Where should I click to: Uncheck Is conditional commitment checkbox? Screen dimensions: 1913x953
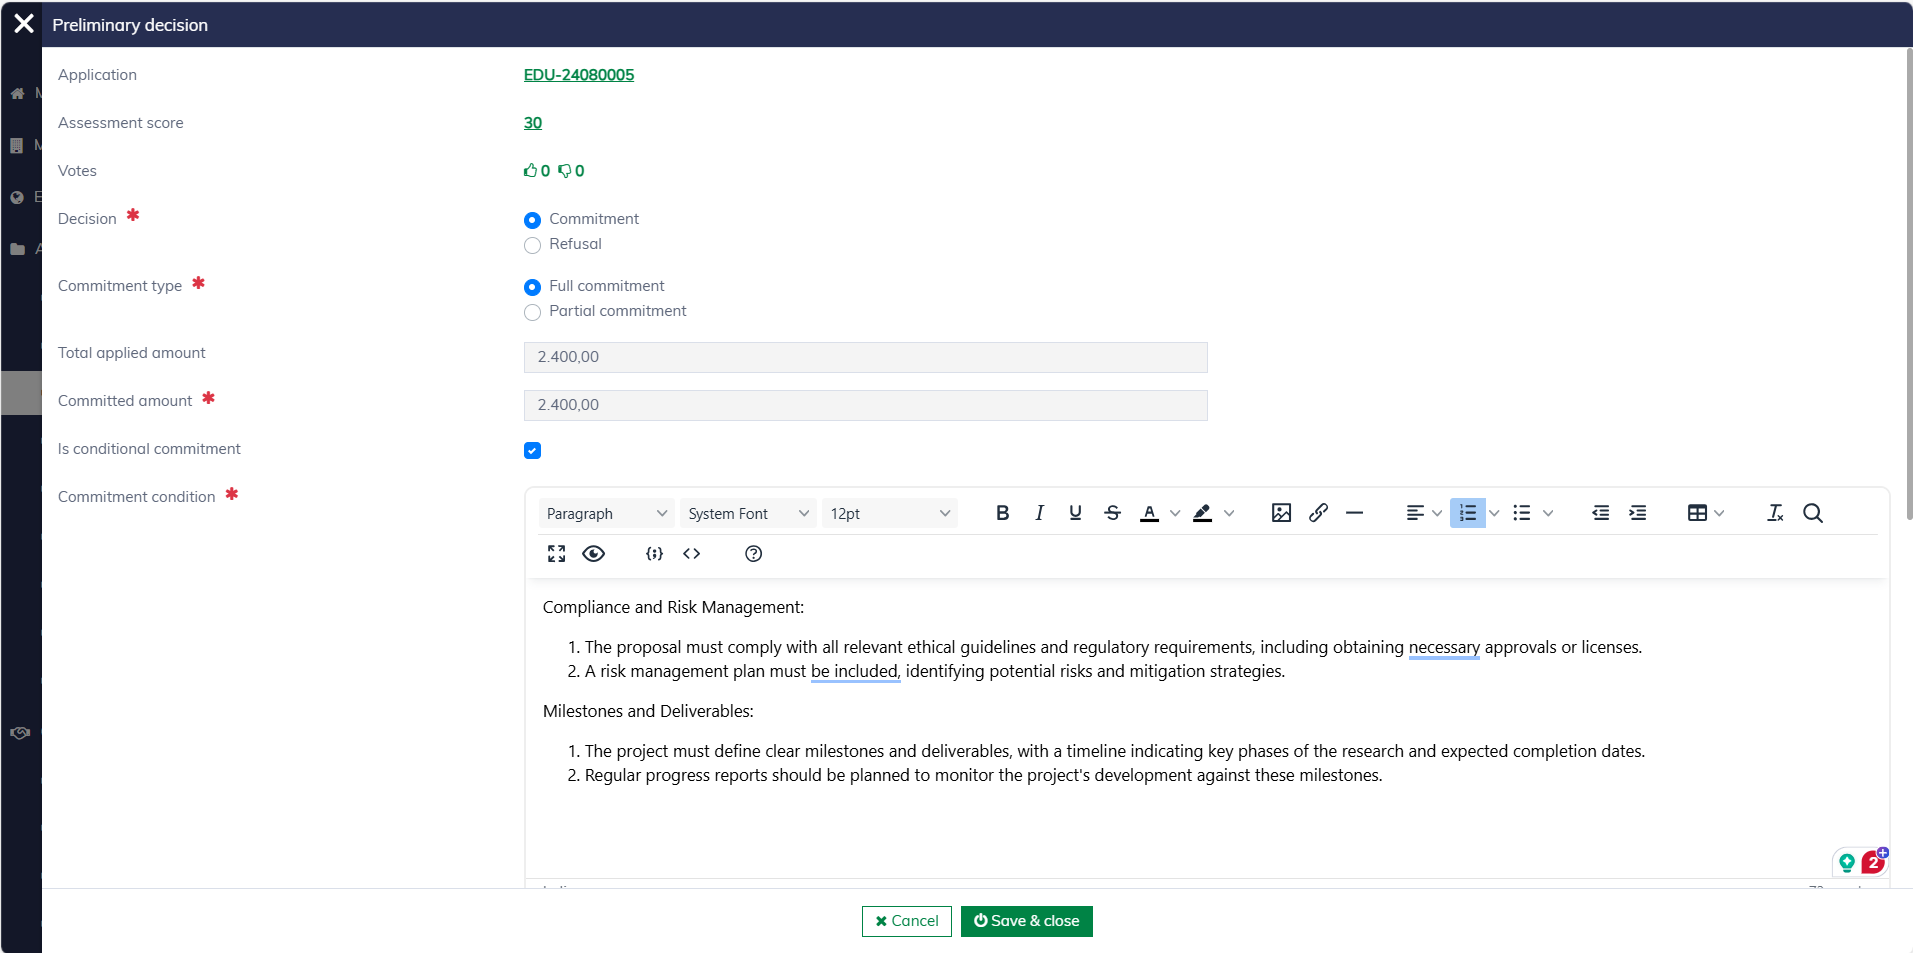[532, 451]
